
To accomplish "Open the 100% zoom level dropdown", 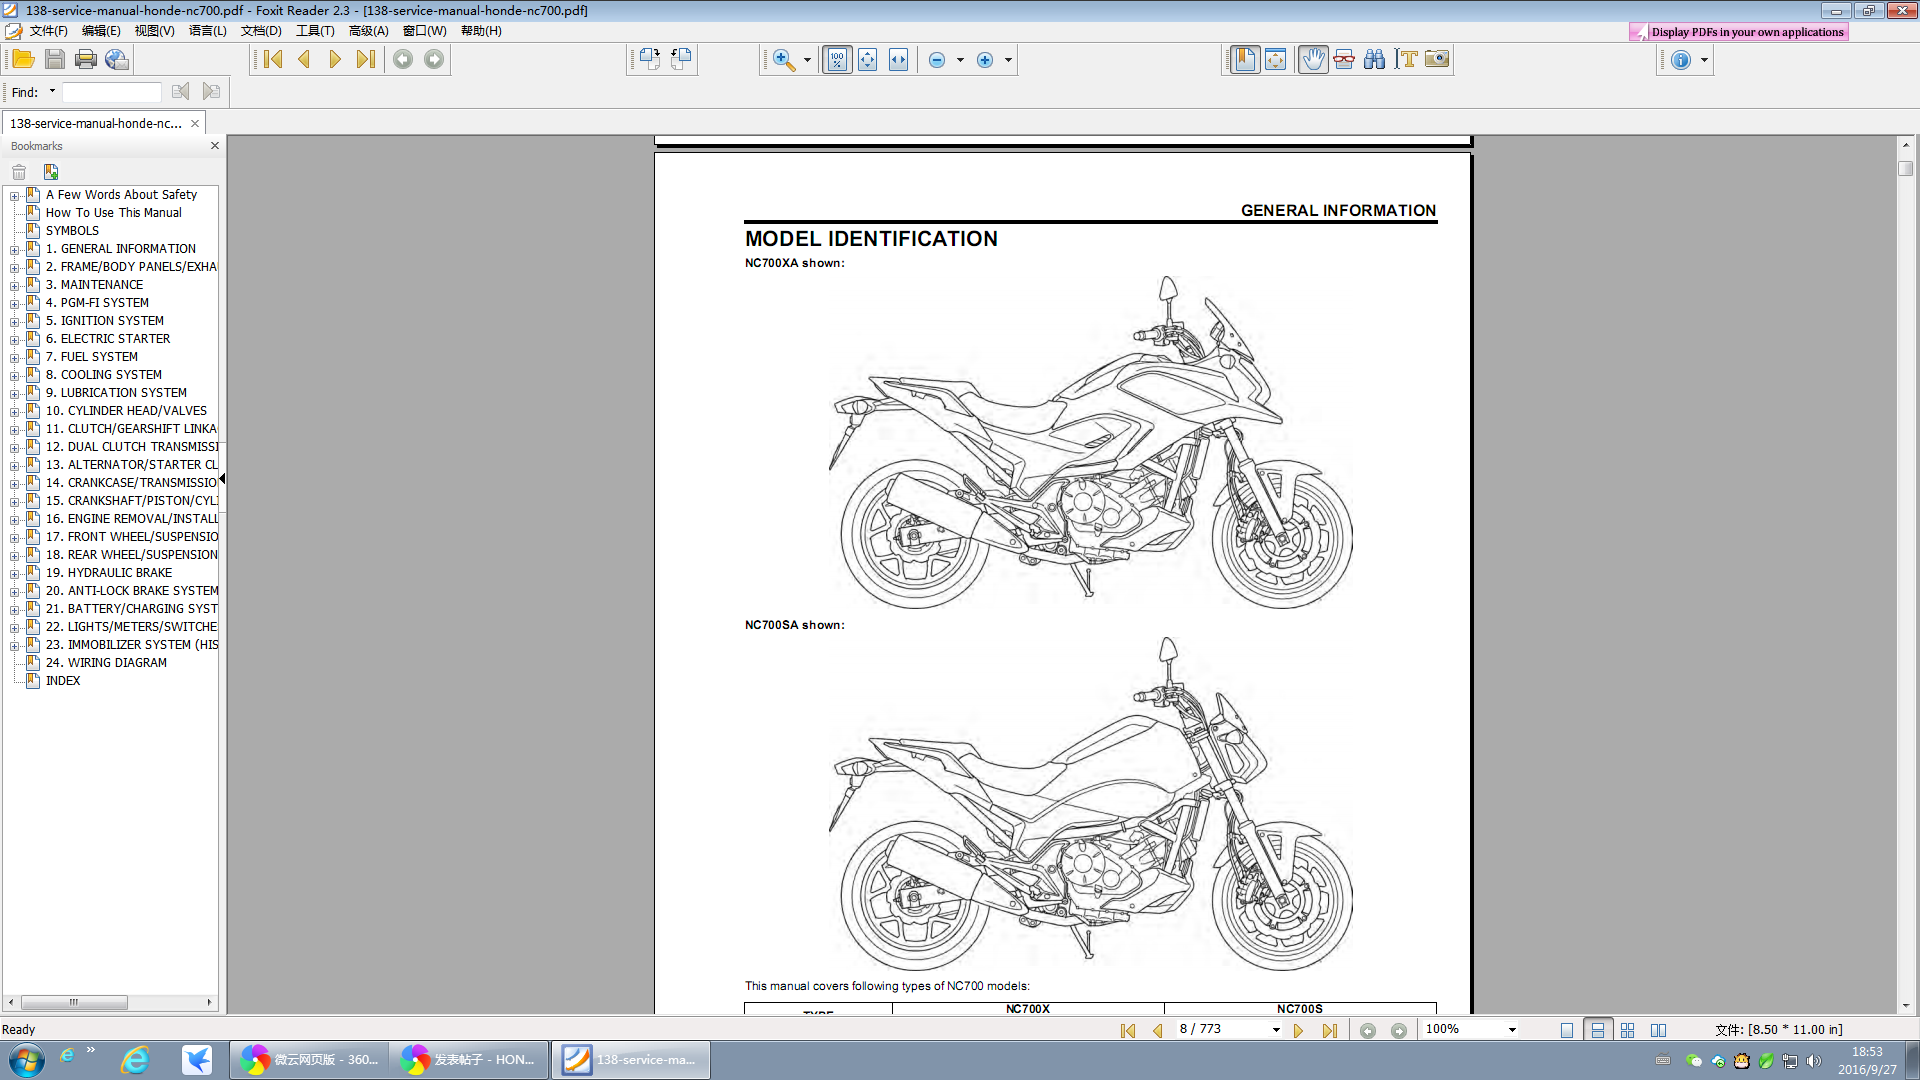I will [x=1512, y=1030].
